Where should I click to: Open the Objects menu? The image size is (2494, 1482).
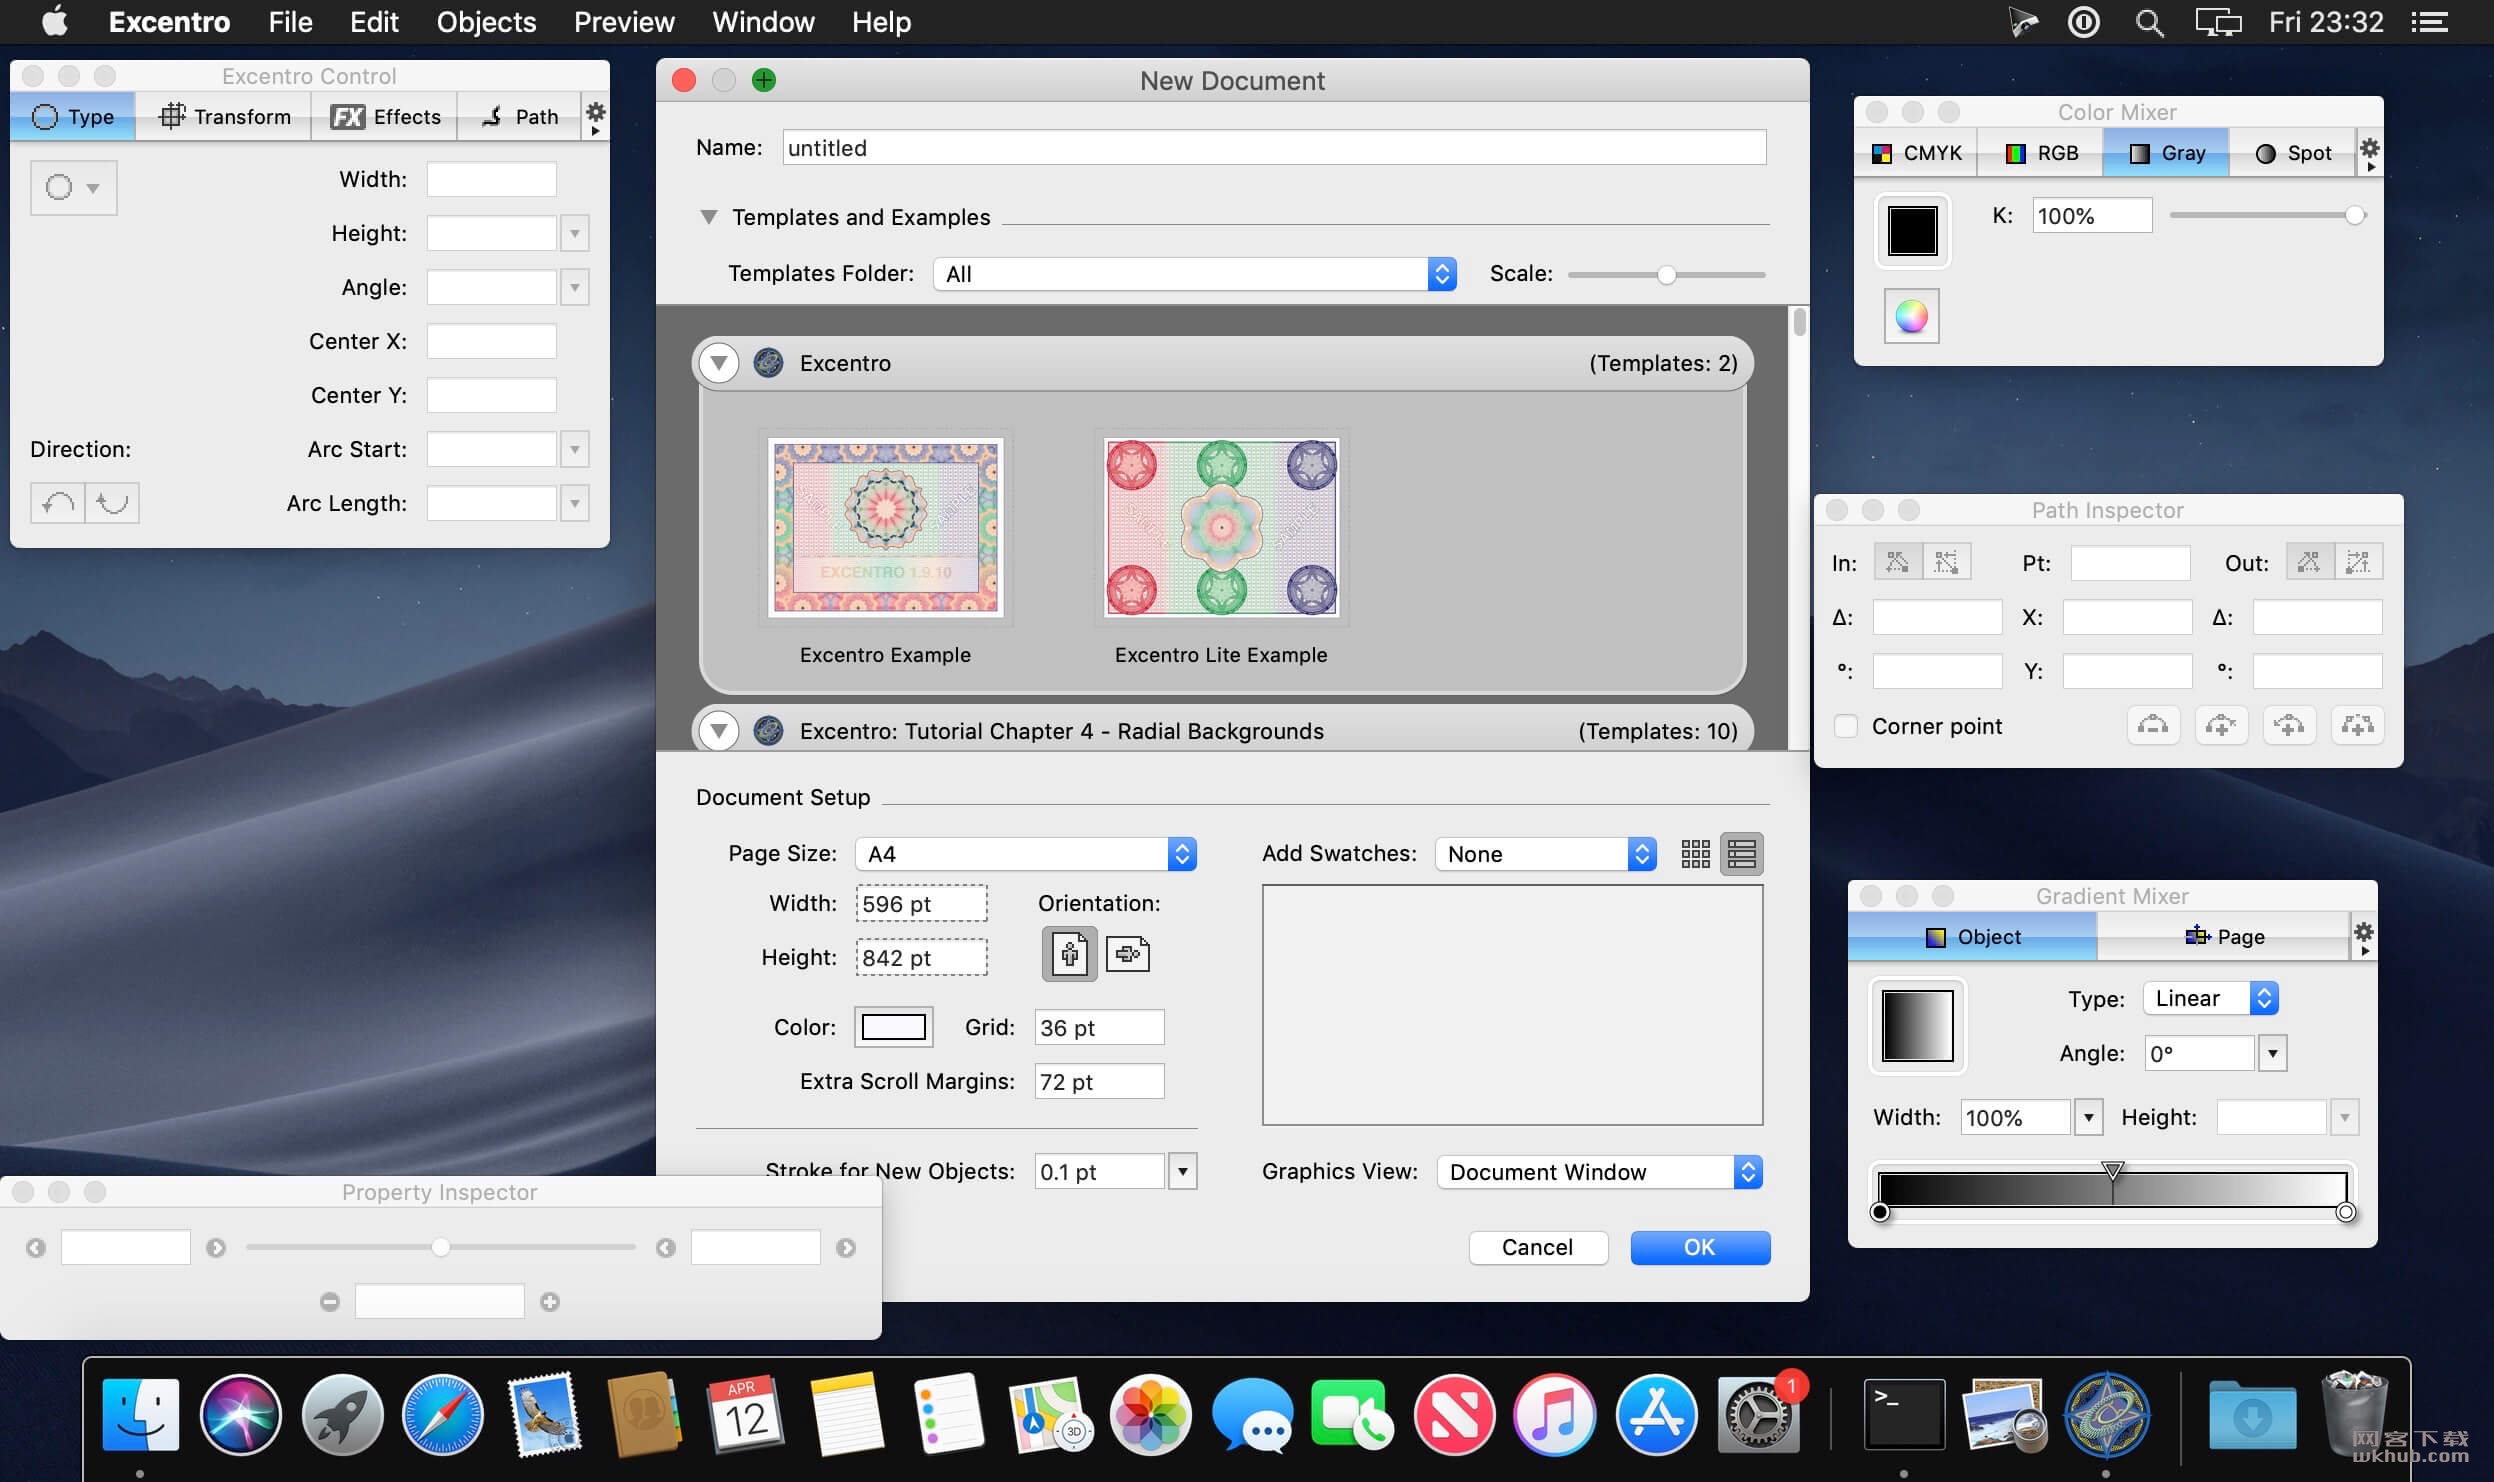pos(486,22)
